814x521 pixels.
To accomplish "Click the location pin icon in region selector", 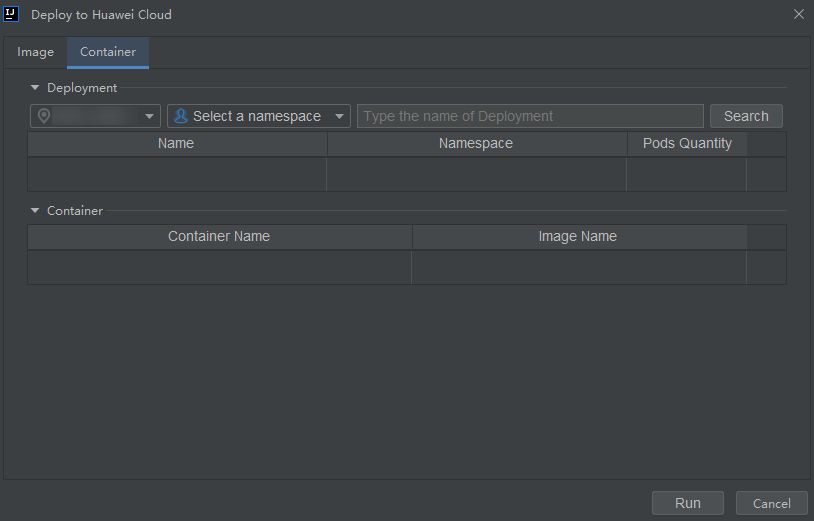I will tap(44, 116).
